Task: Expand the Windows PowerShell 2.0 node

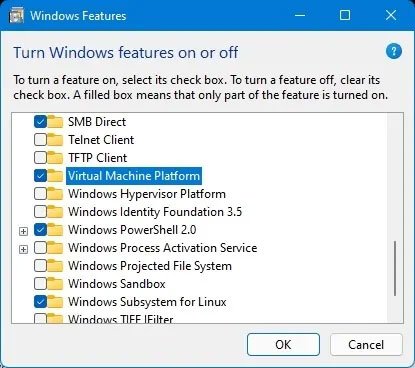Action: (x=23, y=231)
